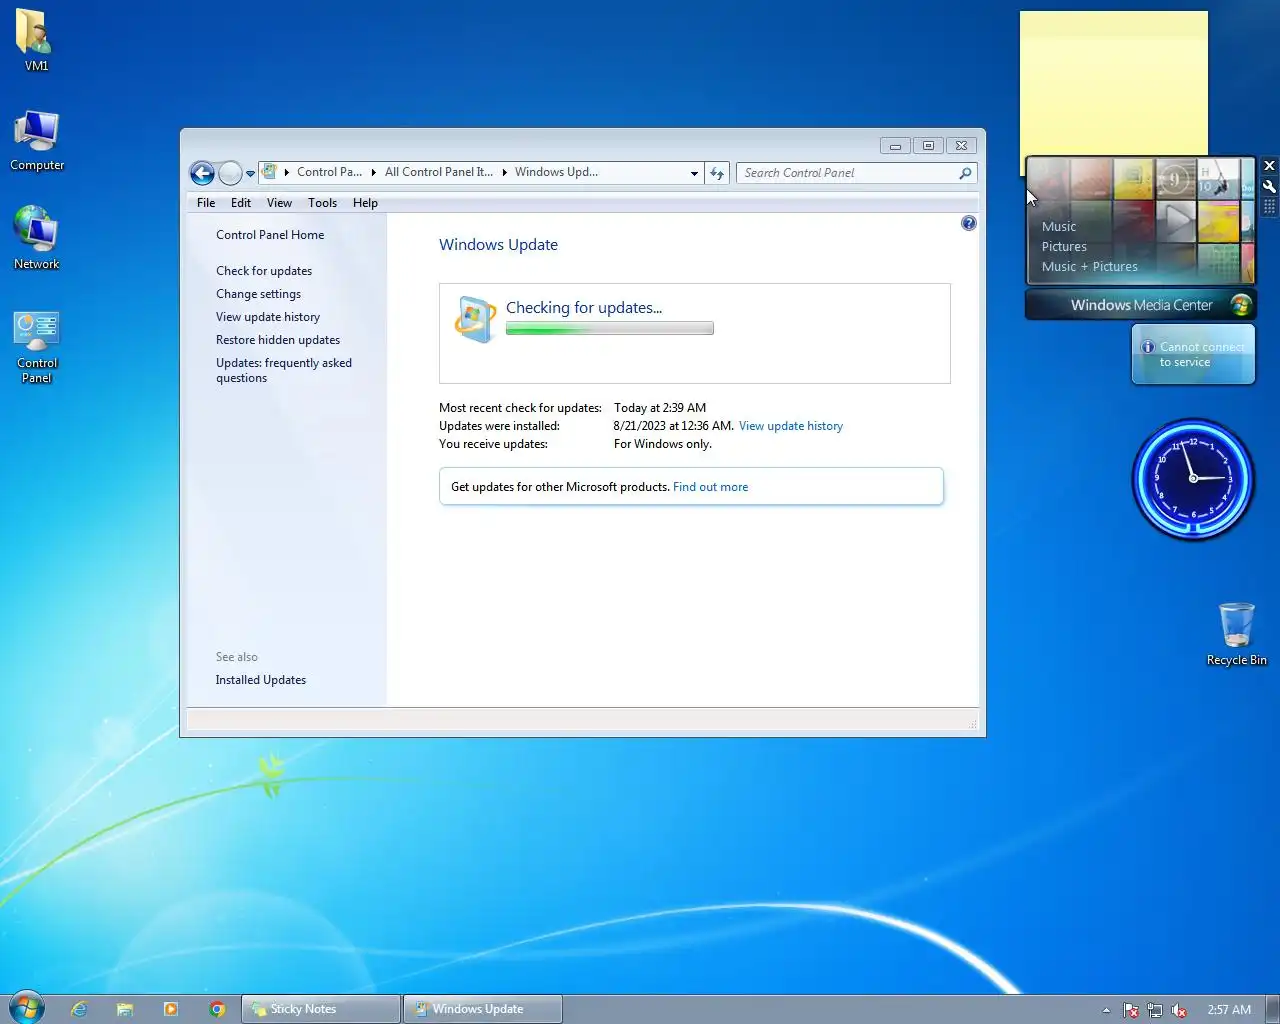Click the Back navigation arrow
Image resolution: width=1280 pixels, height=1024 pixels.
[202, 173]
